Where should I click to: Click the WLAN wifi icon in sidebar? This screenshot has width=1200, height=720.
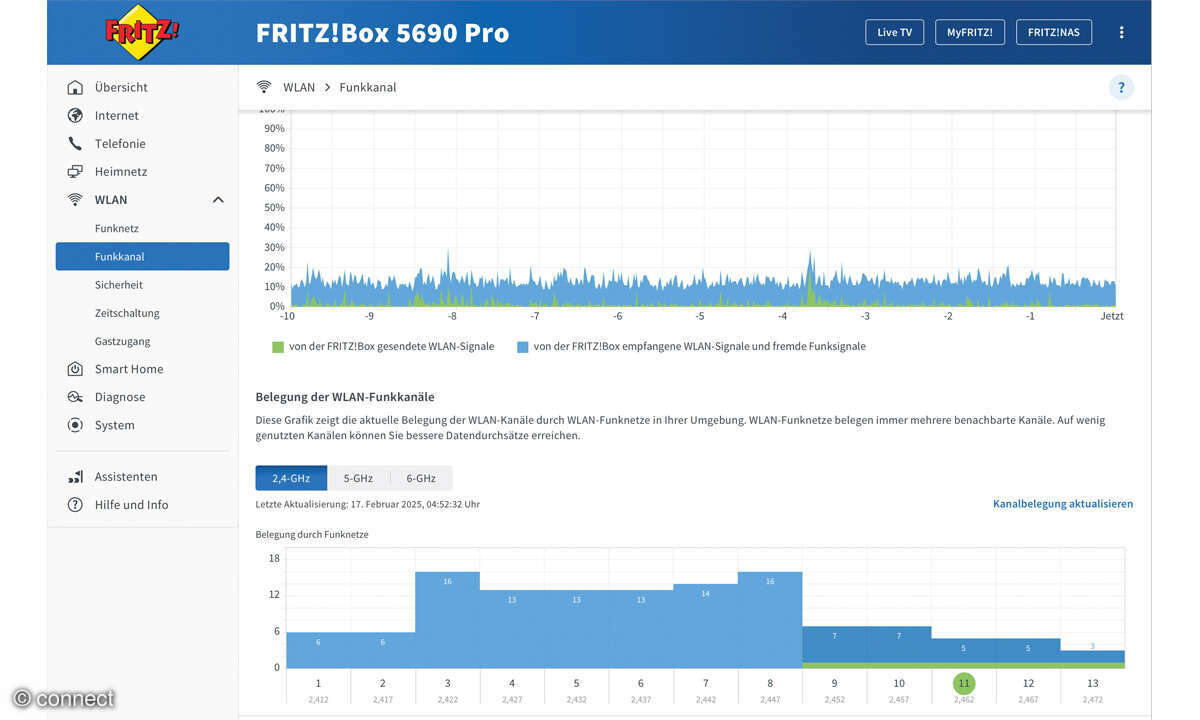click(x=75, y=199)
